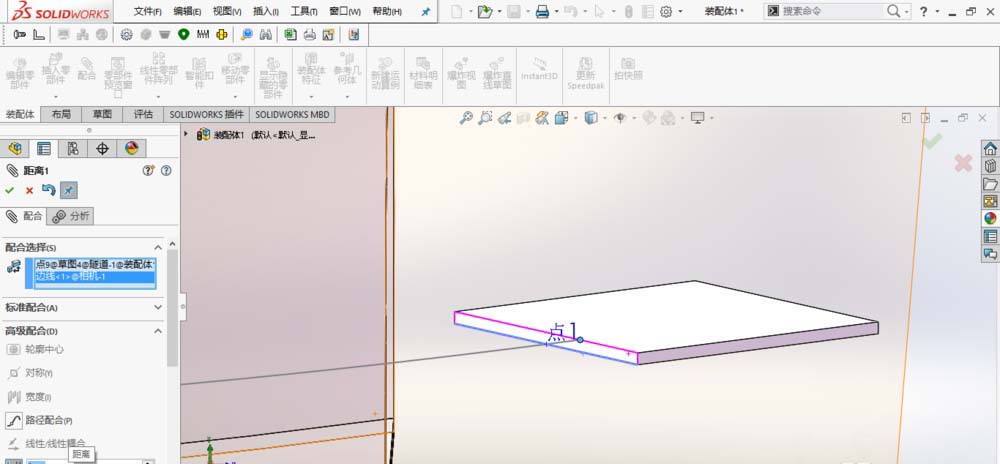Open the 帮助 menu
Screen dimensions: 1000x464
(386, 11)
